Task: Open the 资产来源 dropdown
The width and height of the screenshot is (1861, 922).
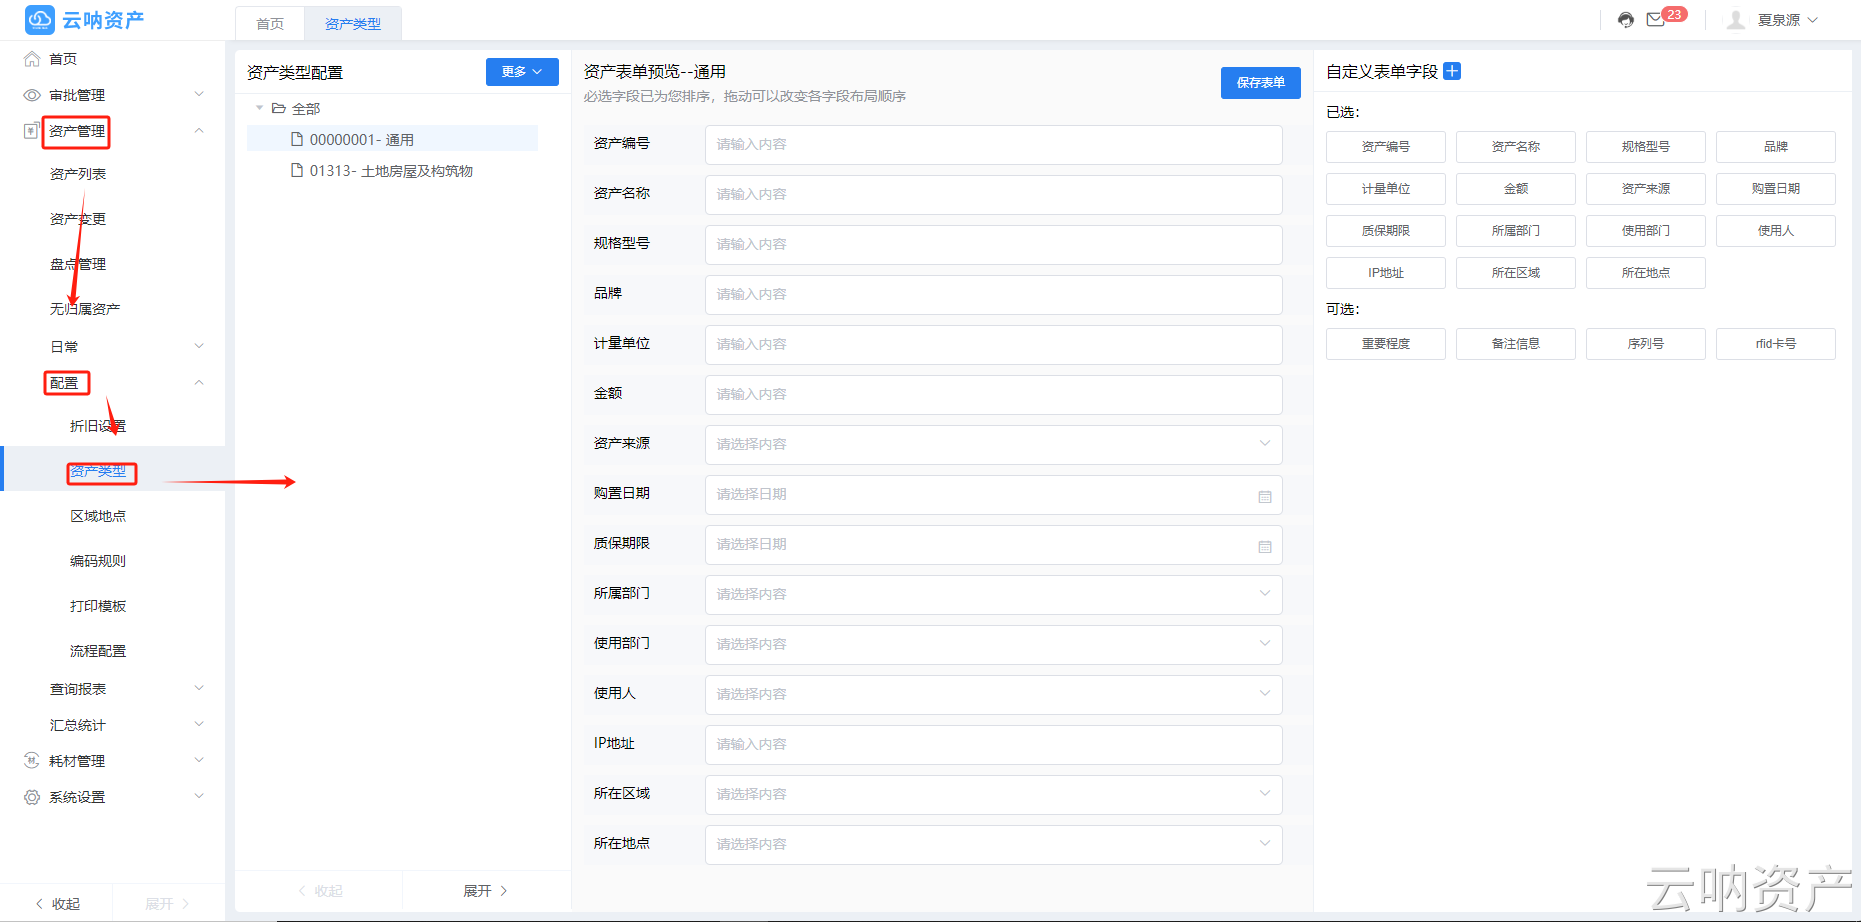Action: coord(994,445)
